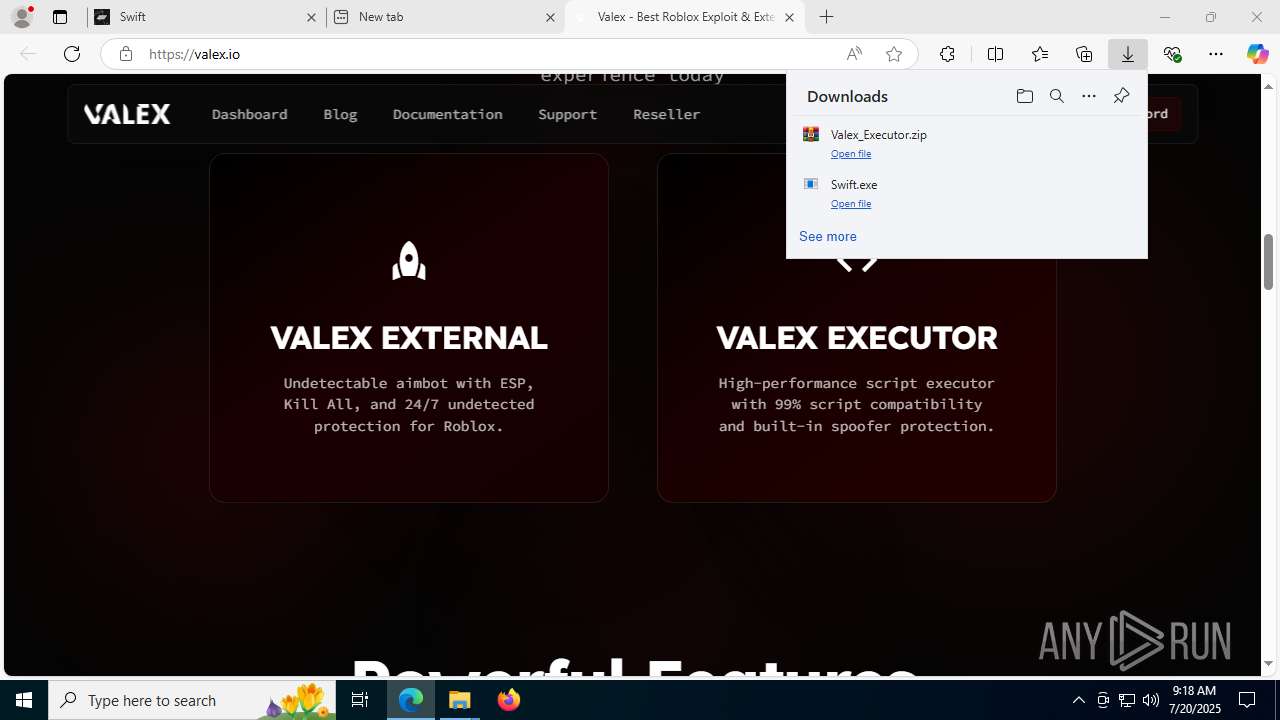This screenshot has width=1280, height=720.
Task: Open Task View on taskbar
Action: point(360,700)
